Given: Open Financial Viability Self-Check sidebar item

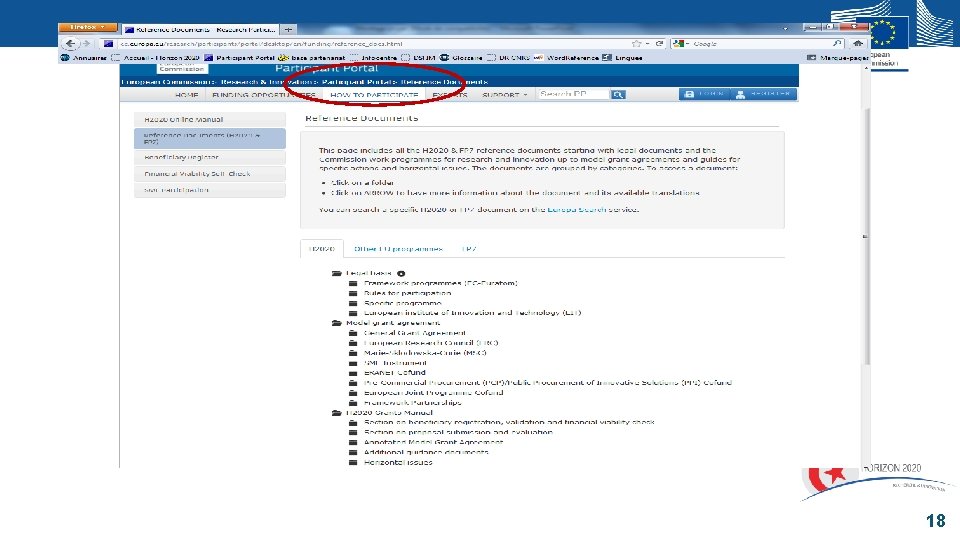Looking at the screenshot, I should [x=210, y=174].
